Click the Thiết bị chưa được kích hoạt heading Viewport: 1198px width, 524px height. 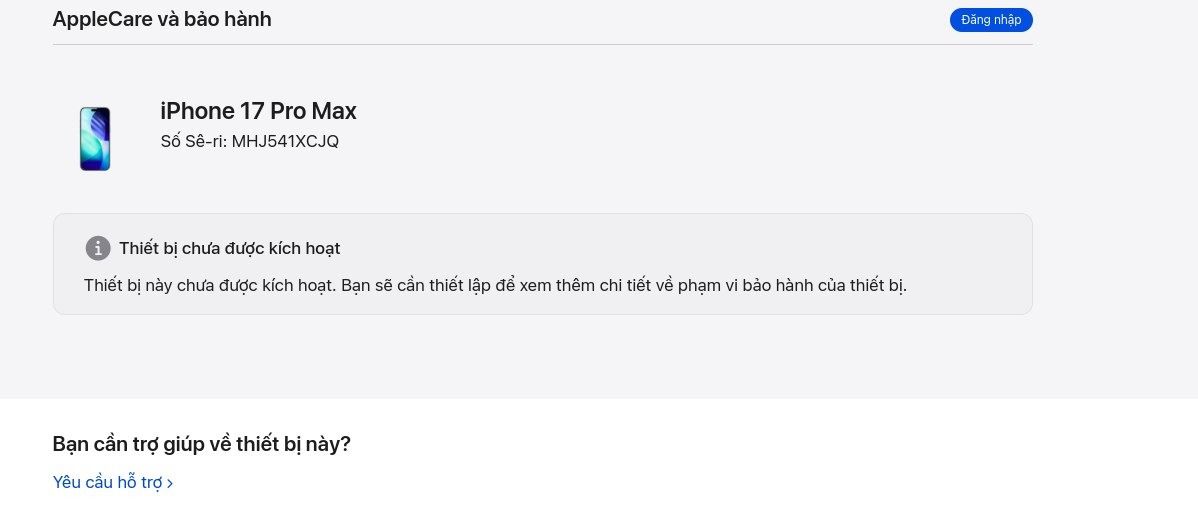coord(230,248)
